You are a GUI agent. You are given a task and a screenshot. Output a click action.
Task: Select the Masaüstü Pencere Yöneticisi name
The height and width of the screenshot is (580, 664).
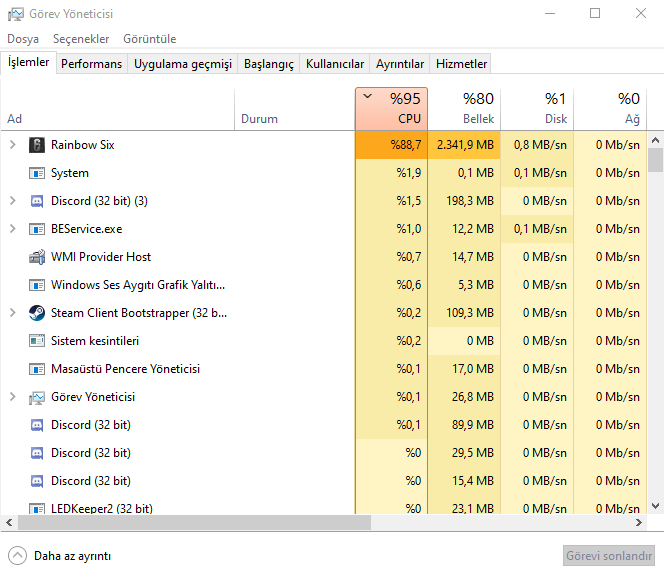(x=125, y=369)
